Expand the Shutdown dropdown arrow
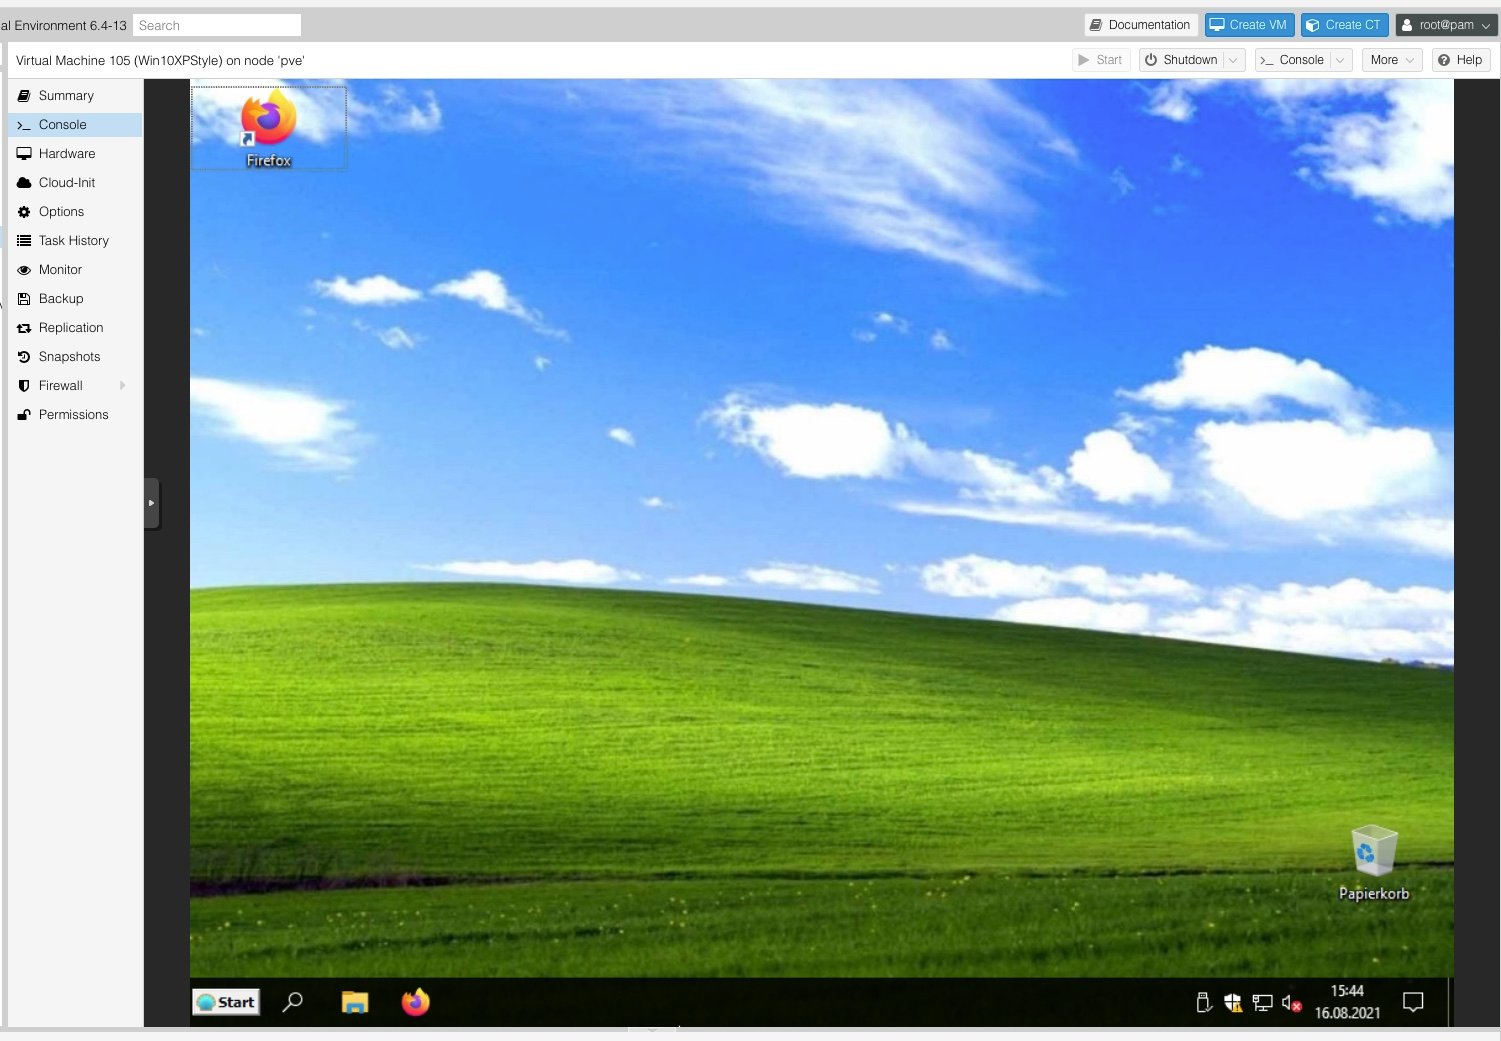This screenshot has height=1041, width=1501. coord(1234,60)
